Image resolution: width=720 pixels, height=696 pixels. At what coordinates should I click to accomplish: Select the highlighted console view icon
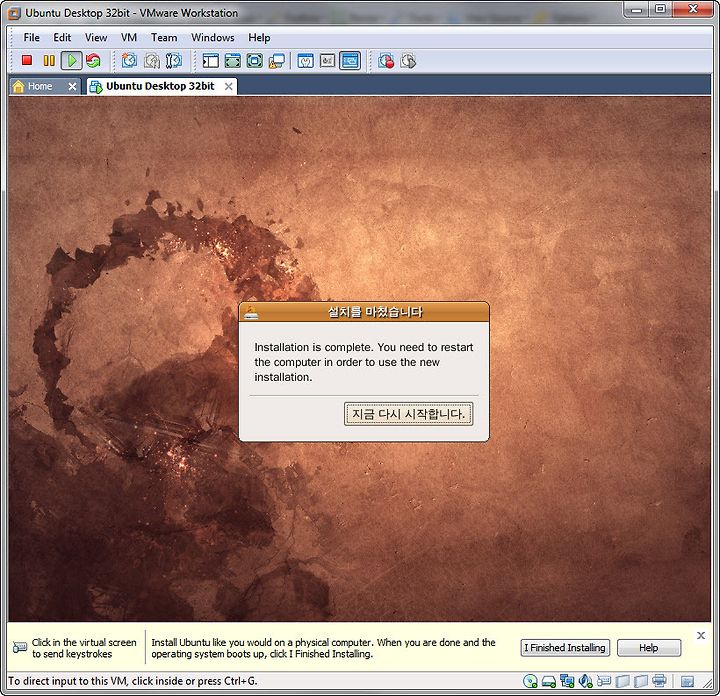click(350, 61)
